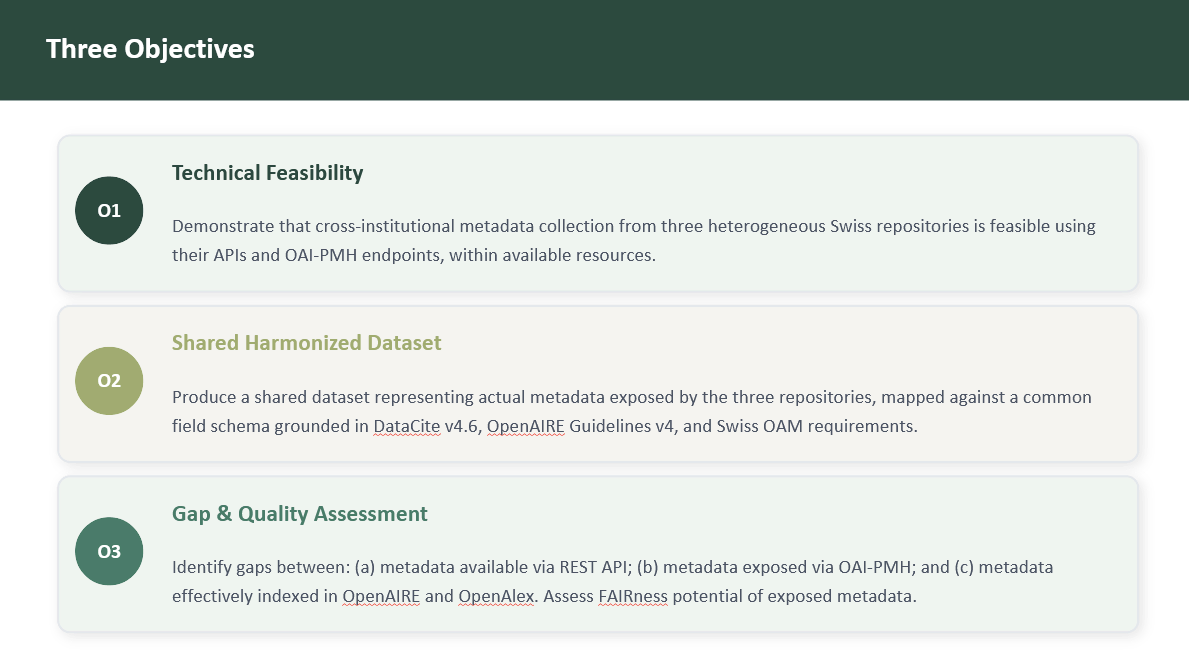The image size is (1189, 661).
Task: Click the underlined word "OpenAlex"
Action: point(497,597)
